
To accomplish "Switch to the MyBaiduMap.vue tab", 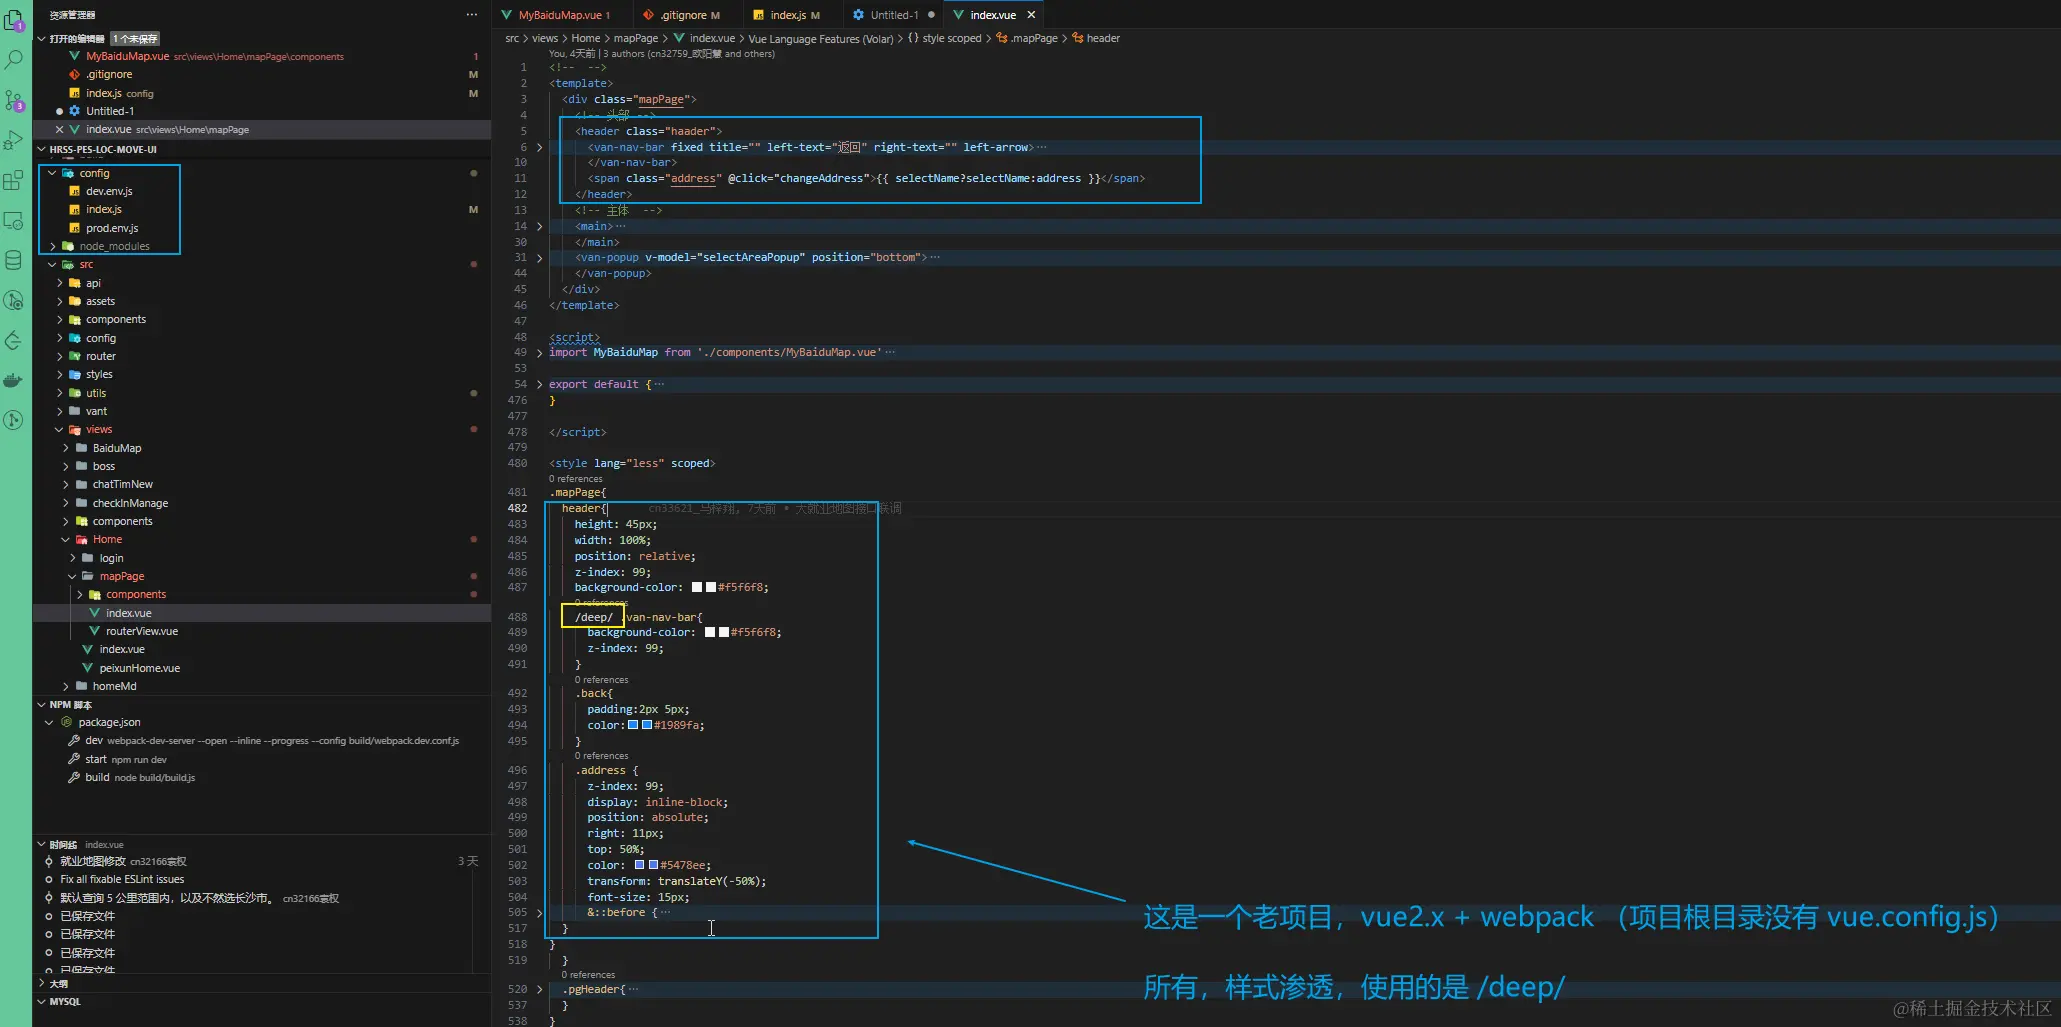I will pos(559,15).
